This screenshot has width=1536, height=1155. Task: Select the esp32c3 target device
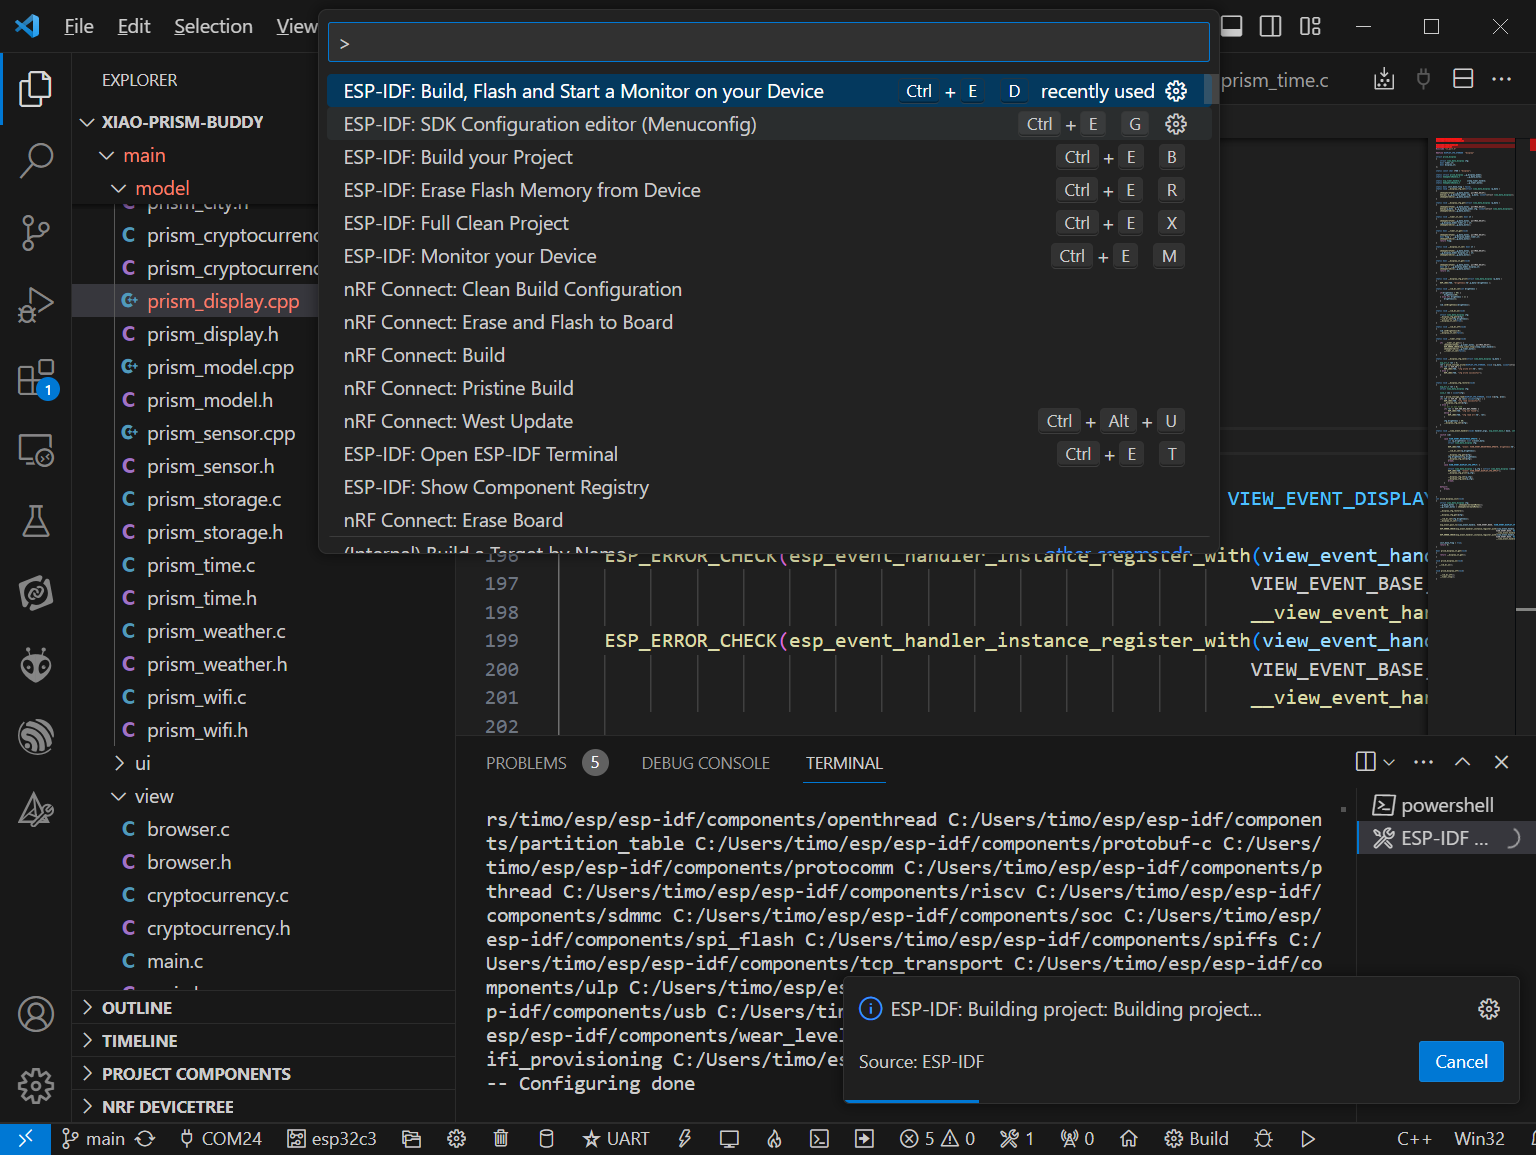tap(332, 1138)
